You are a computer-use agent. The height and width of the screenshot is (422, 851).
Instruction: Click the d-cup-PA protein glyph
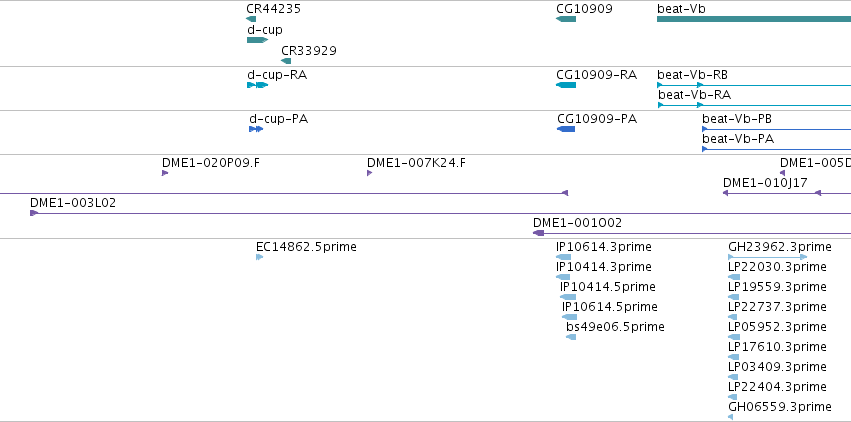[x=256, y=129]
